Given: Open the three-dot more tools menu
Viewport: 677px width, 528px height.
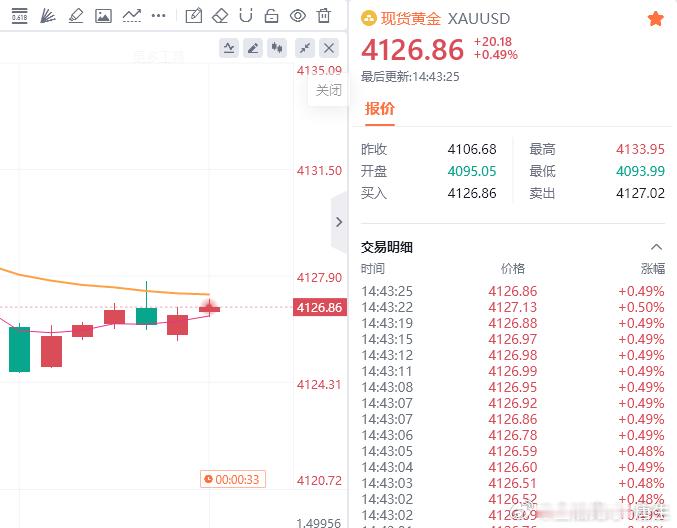Looking at the screenshot, I should click(158, 16).
